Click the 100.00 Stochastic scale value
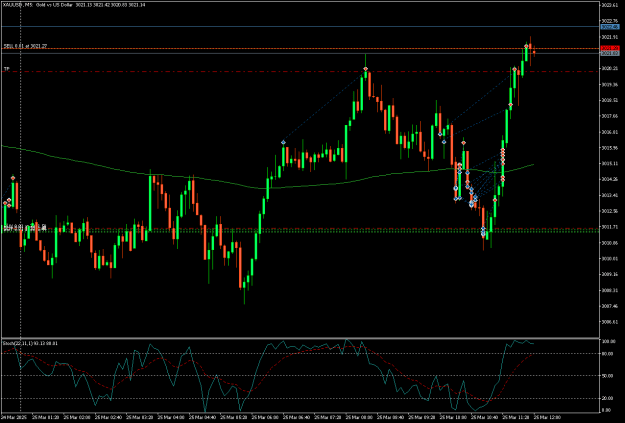Screen dimensions: 625x423 (x=608, y=342)
